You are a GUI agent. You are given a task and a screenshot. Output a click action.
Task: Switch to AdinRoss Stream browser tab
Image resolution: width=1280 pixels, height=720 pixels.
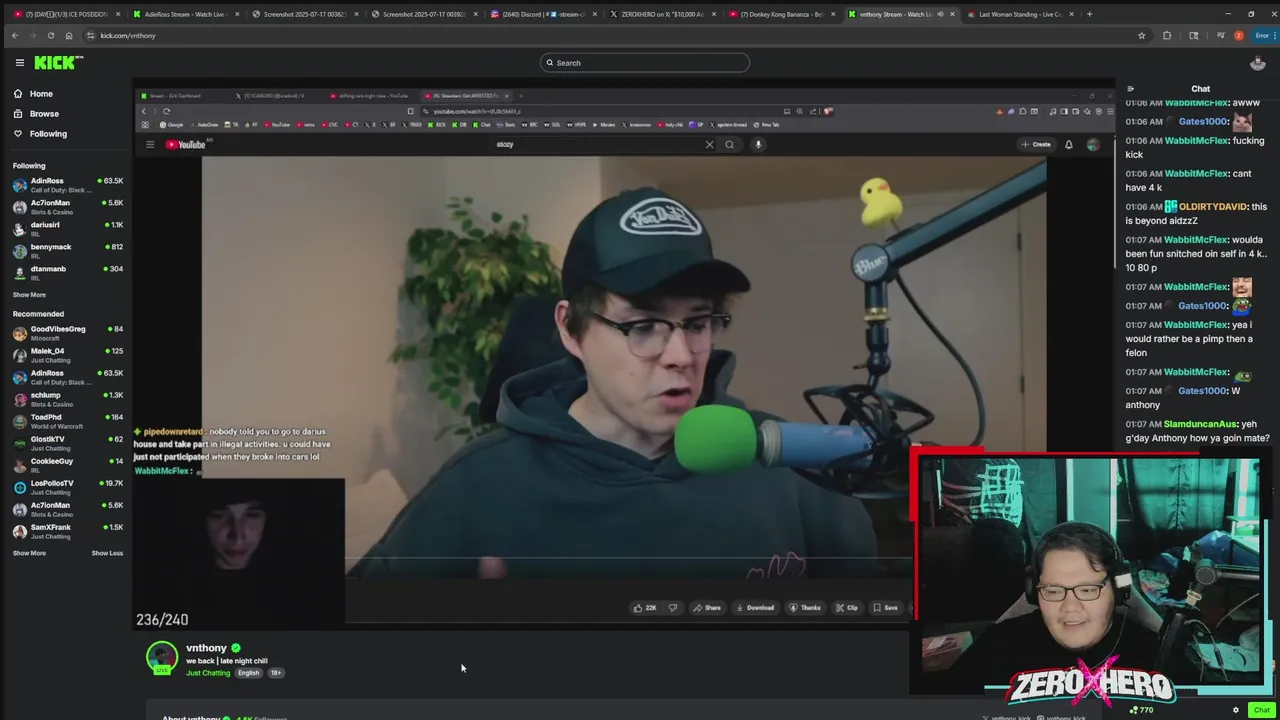(x=185, y=14)
